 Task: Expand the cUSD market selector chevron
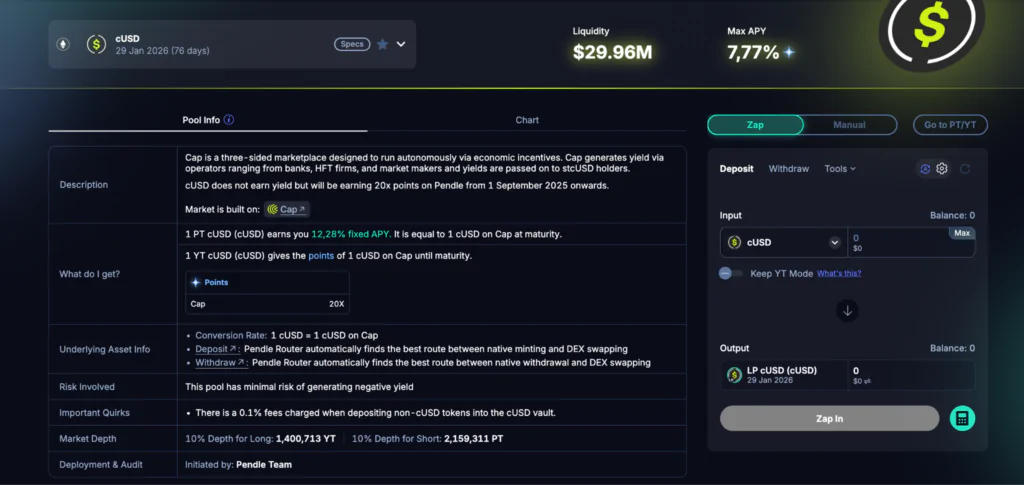pyautogui.click(x=401, y=44)
